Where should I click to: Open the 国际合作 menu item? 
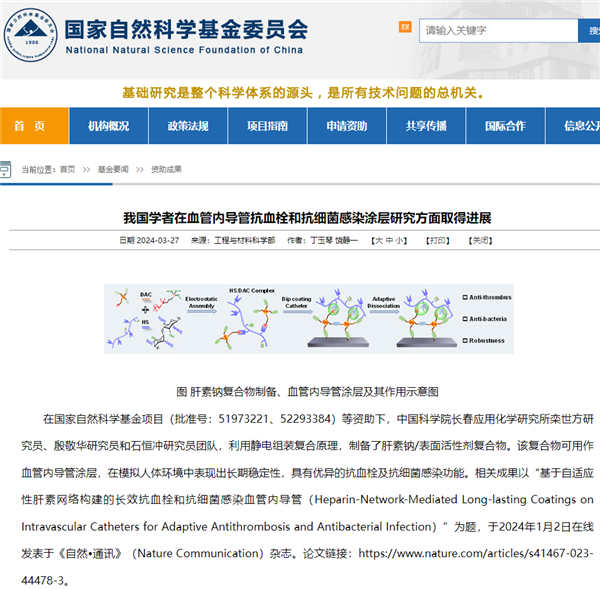(x=504, y=126)
